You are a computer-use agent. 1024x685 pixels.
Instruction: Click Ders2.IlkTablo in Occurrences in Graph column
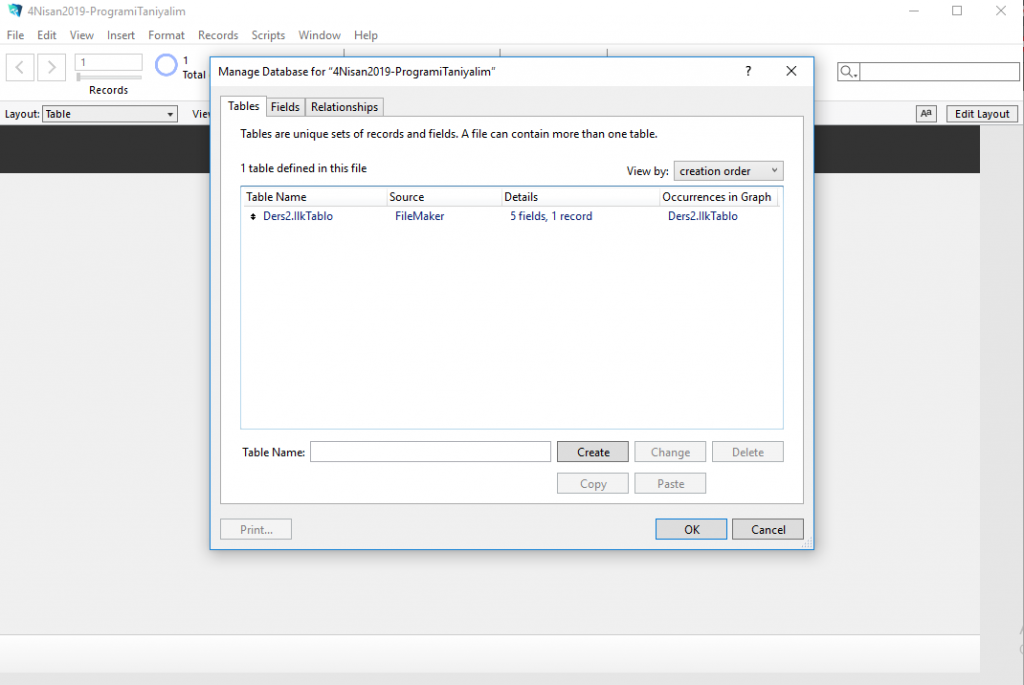(x=703, y=216)
